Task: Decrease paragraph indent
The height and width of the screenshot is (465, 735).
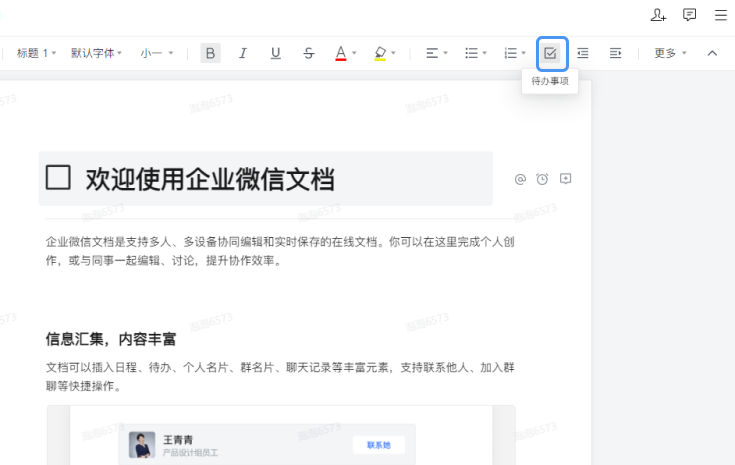Action: pos(583,53)
